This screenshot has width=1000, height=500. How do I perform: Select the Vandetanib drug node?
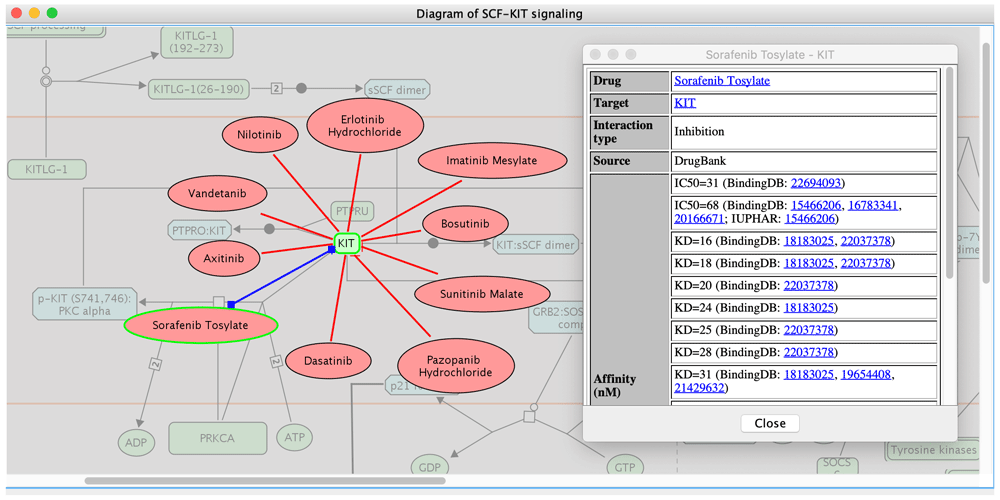click(217, 193)
